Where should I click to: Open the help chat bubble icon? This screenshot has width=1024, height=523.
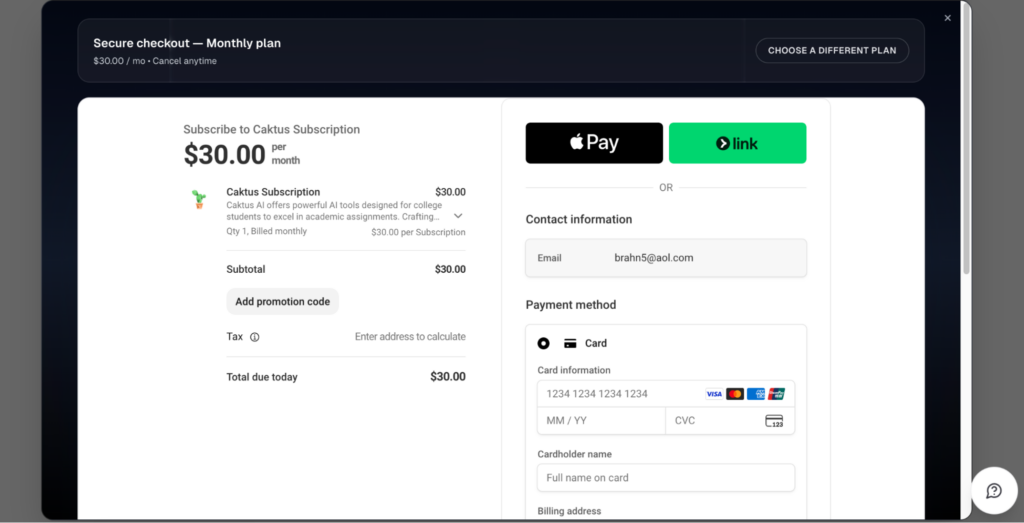tap(994, 490)
